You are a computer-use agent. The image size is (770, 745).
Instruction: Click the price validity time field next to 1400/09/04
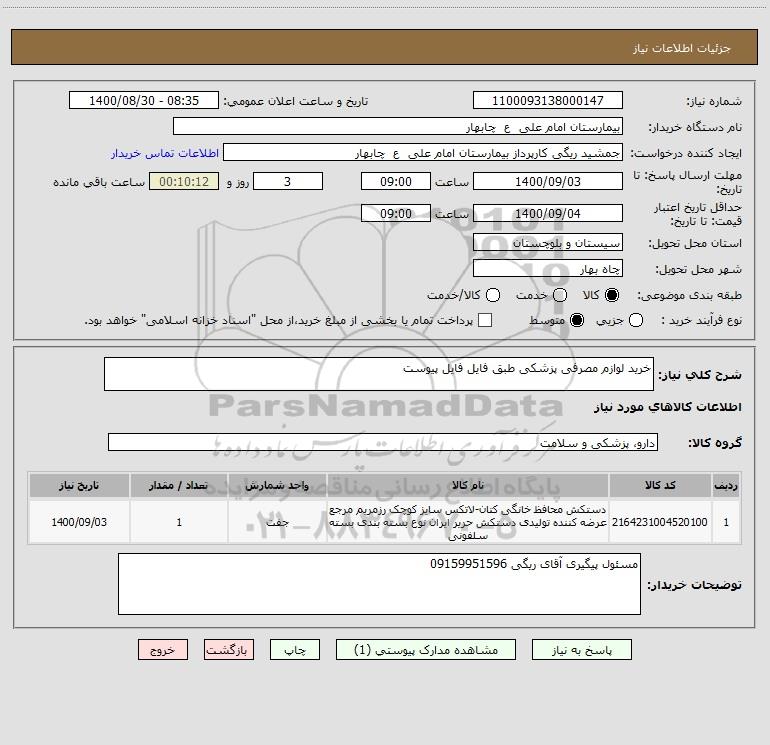[396, 213]
